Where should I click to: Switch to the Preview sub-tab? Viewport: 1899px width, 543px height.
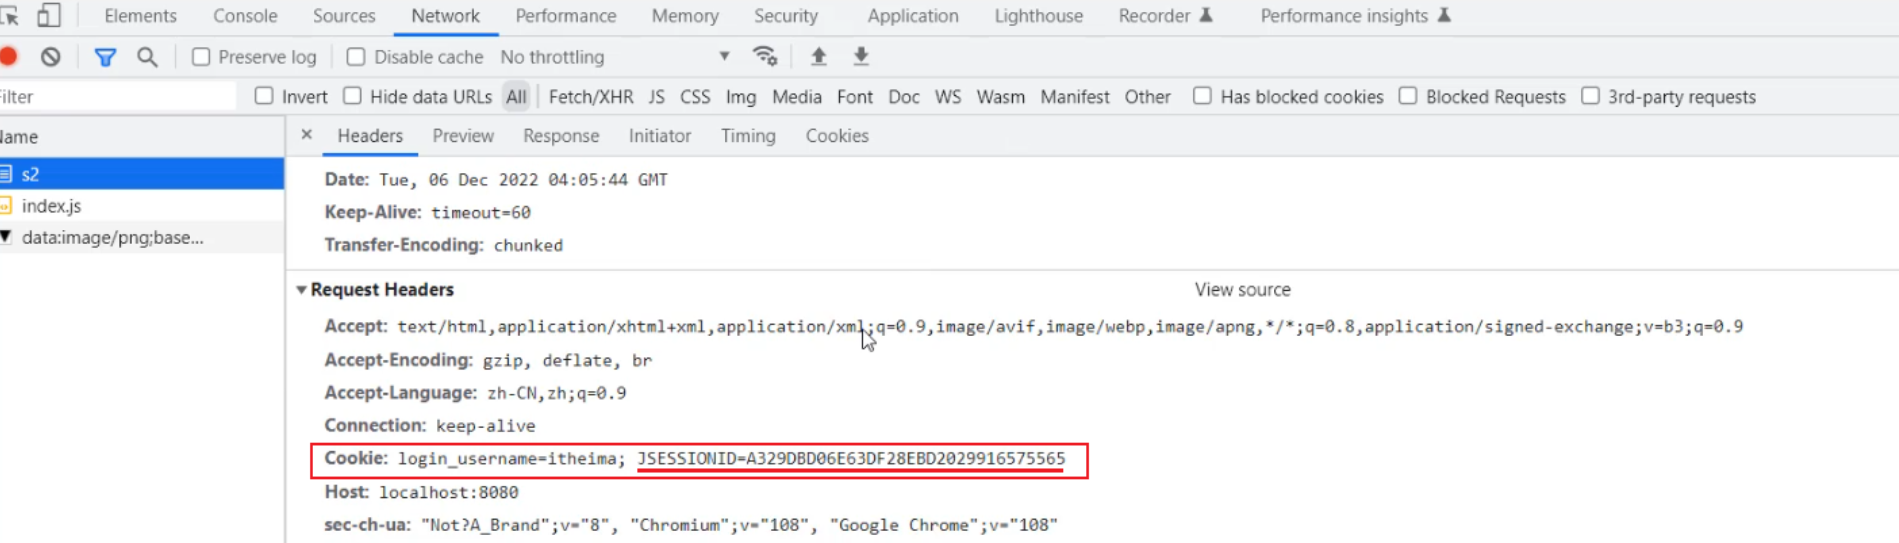point(463,136)
